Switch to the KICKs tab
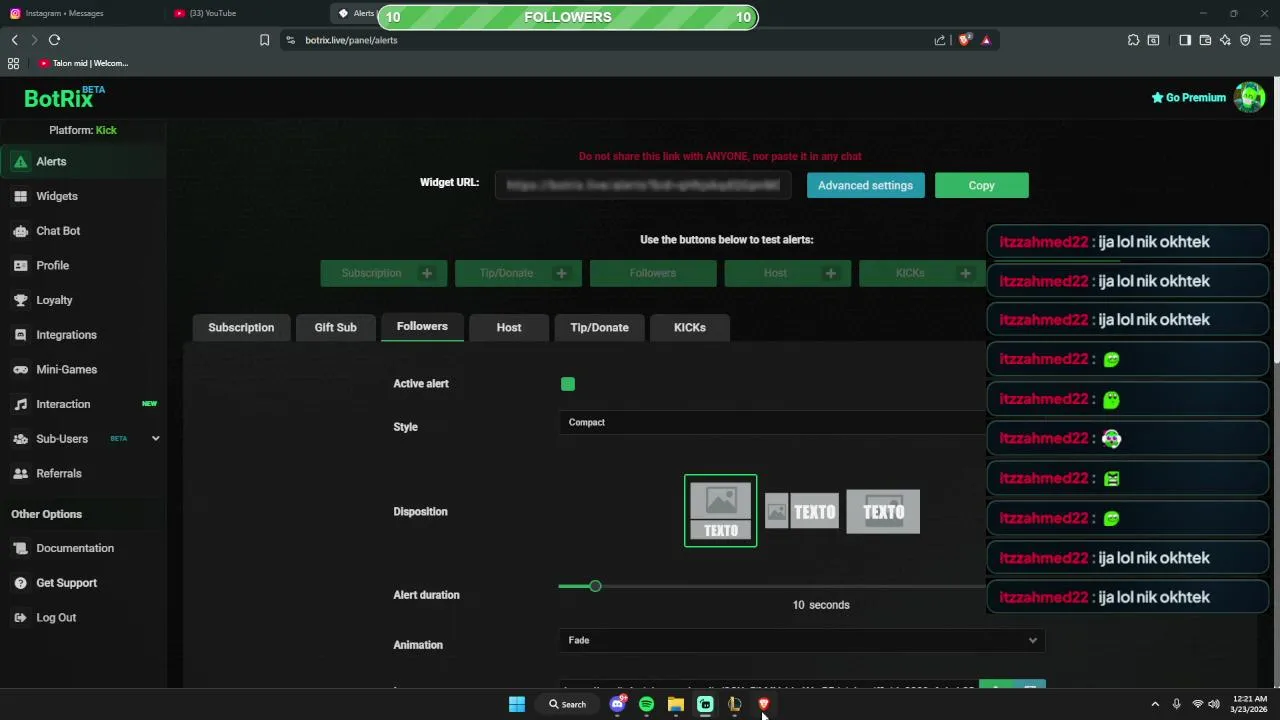Image resolution: width=1280 pixels, height=720 pixels. pos(689,327)
